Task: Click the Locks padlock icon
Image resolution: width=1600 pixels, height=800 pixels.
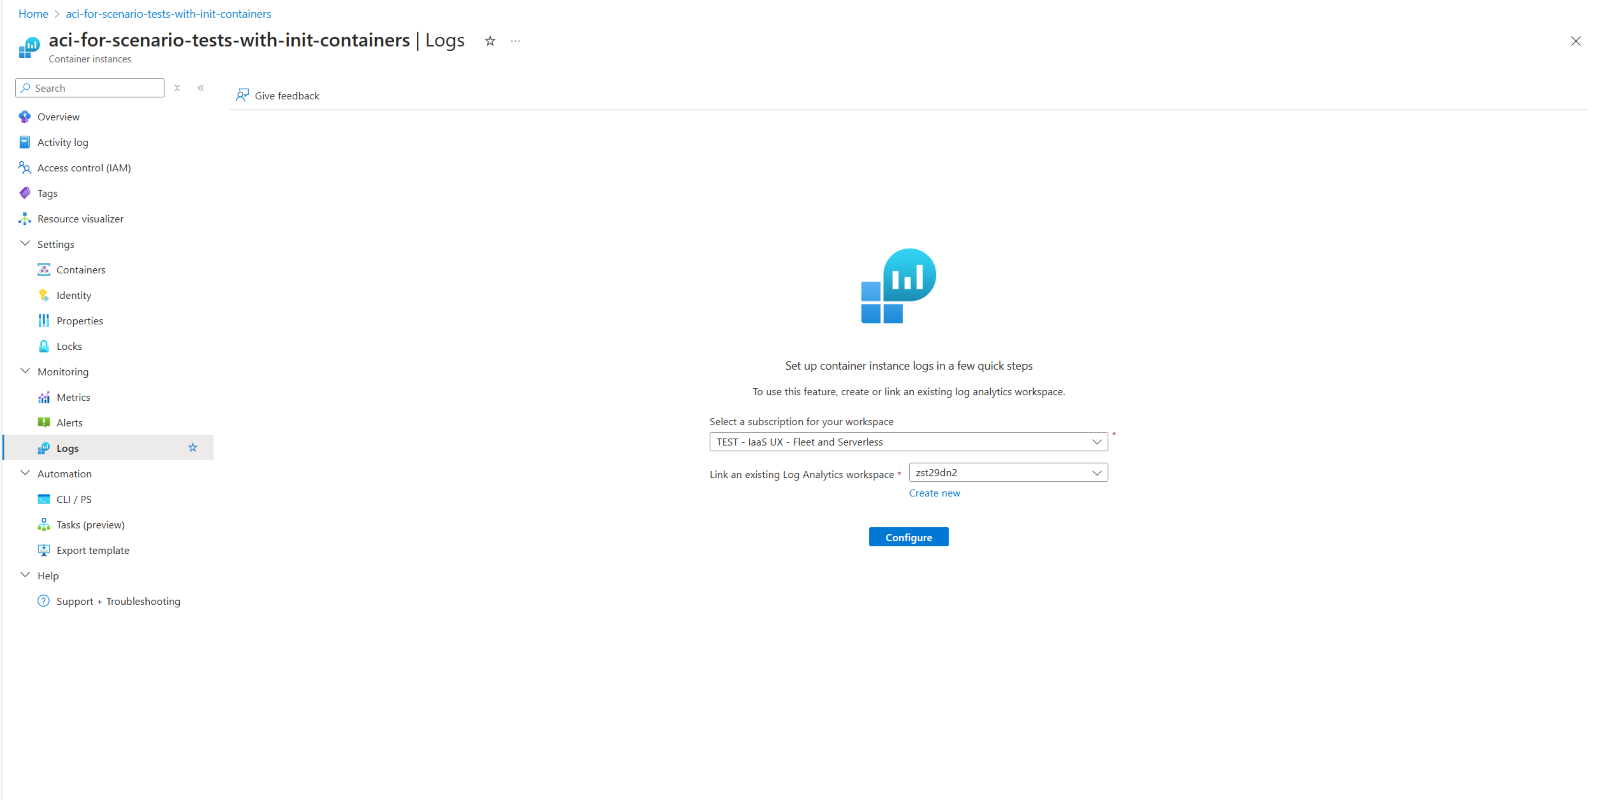Action: tap(44, 346)
